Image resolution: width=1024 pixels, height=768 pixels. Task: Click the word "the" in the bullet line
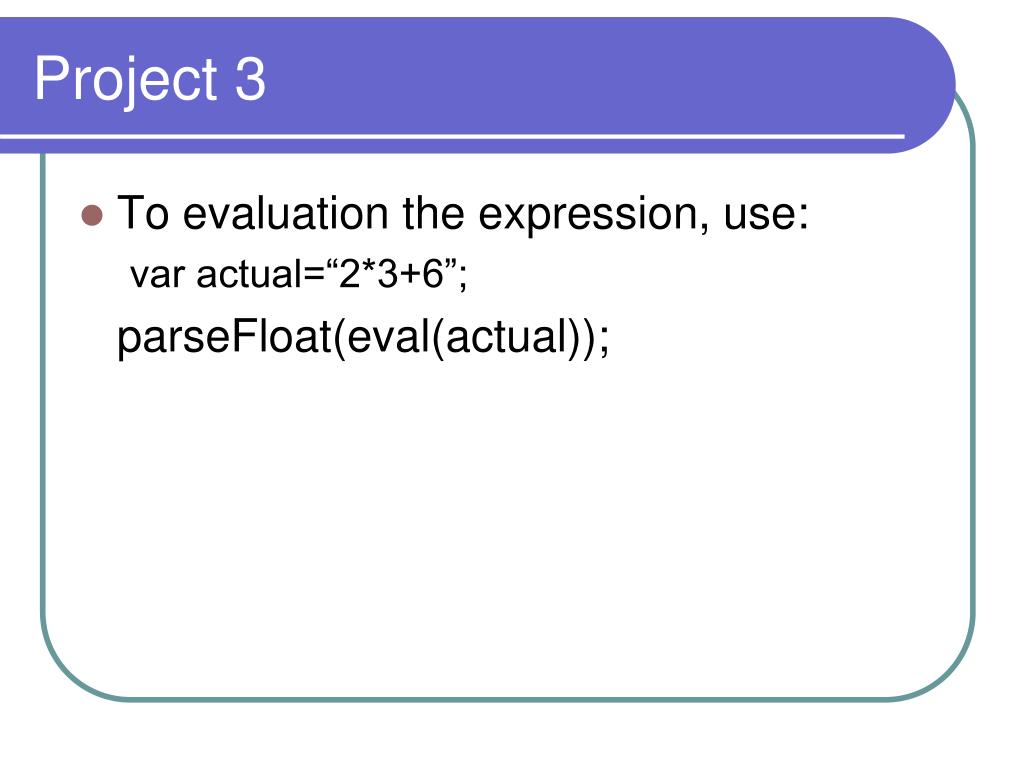pos(432,213)
